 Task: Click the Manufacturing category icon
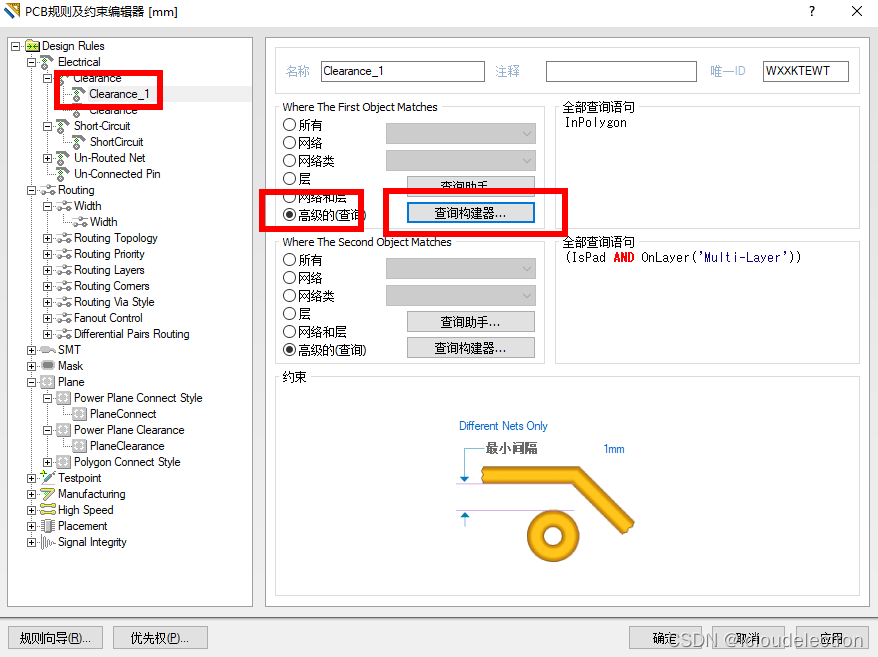(48, 494)
